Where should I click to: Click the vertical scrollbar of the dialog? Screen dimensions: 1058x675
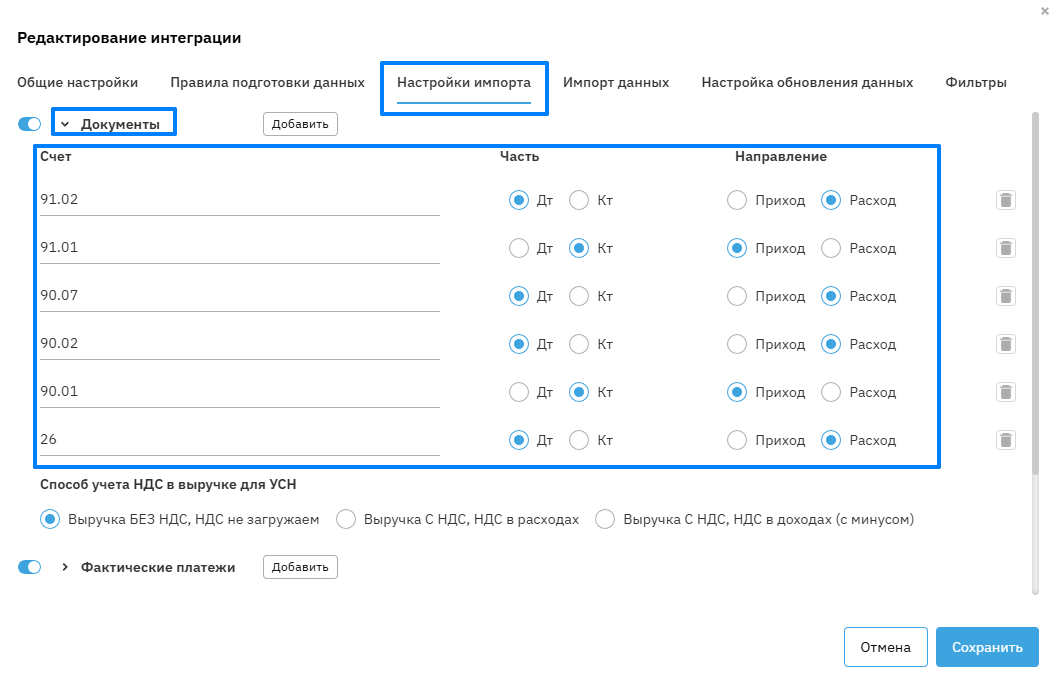[x=1035, y=300]
